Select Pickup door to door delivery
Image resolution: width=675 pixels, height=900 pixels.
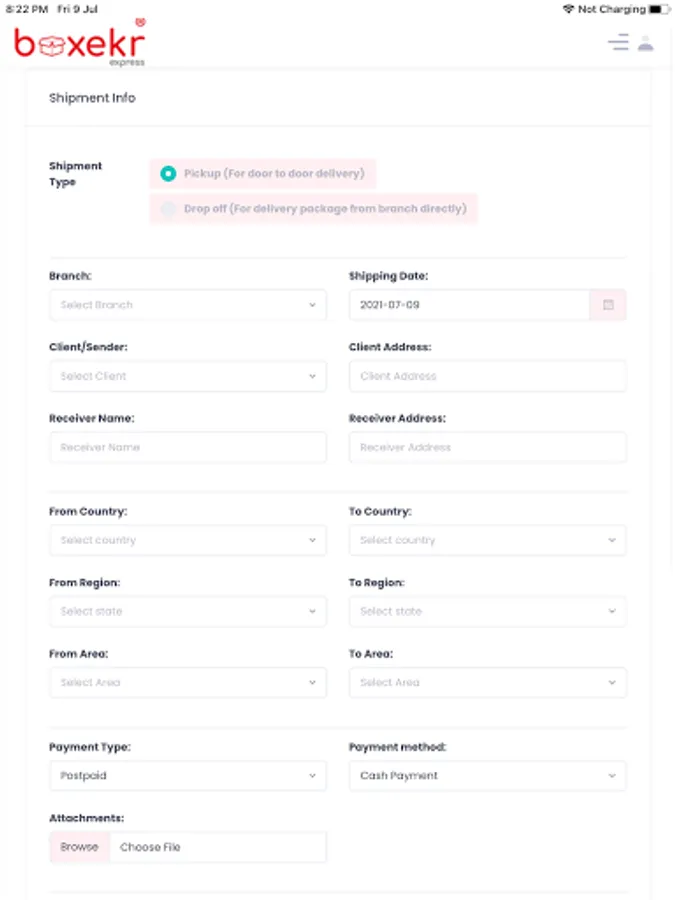(169, 174)
